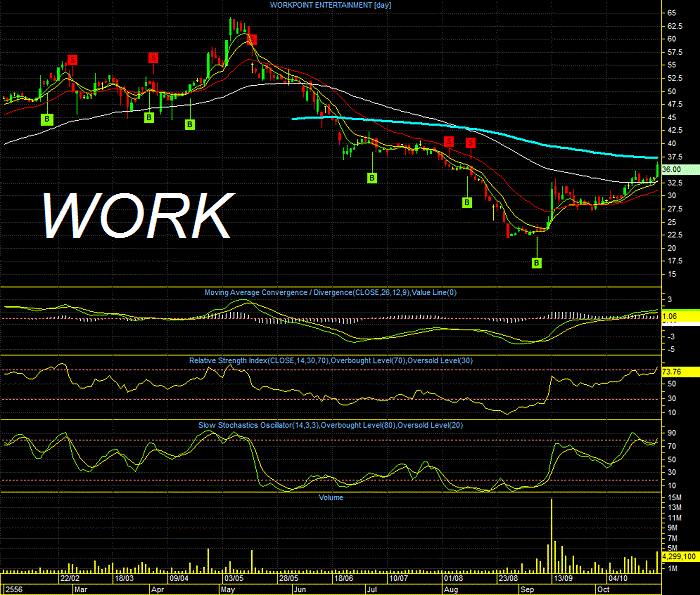
Task: Click the tallest volume bar near 13/09
Action: pyautogui.click(x=552, y=536)
